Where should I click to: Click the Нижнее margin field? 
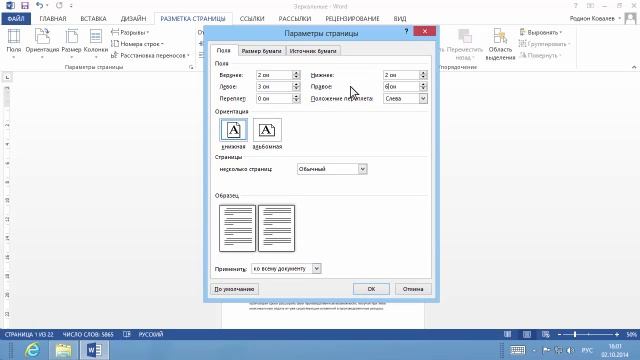[x=401, y=75]
